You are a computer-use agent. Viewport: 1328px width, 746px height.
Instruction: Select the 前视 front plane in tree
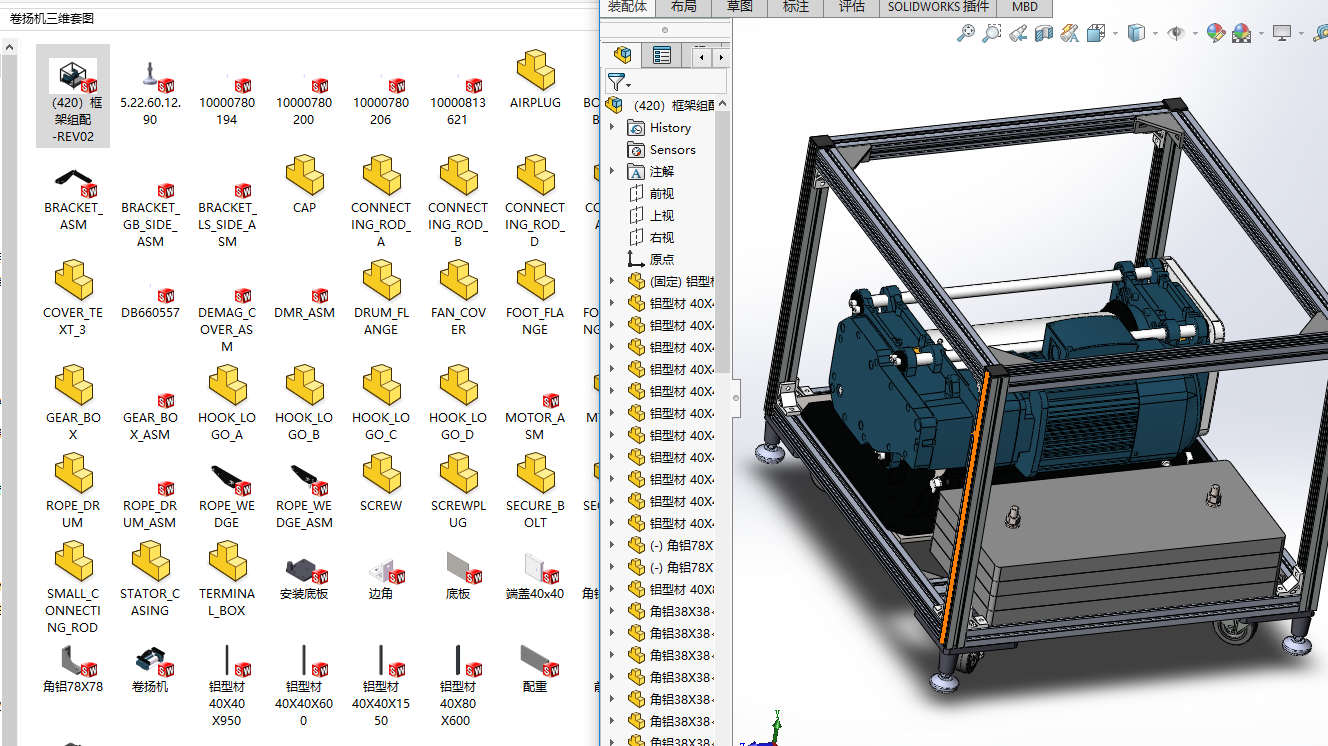click(661, 194)
